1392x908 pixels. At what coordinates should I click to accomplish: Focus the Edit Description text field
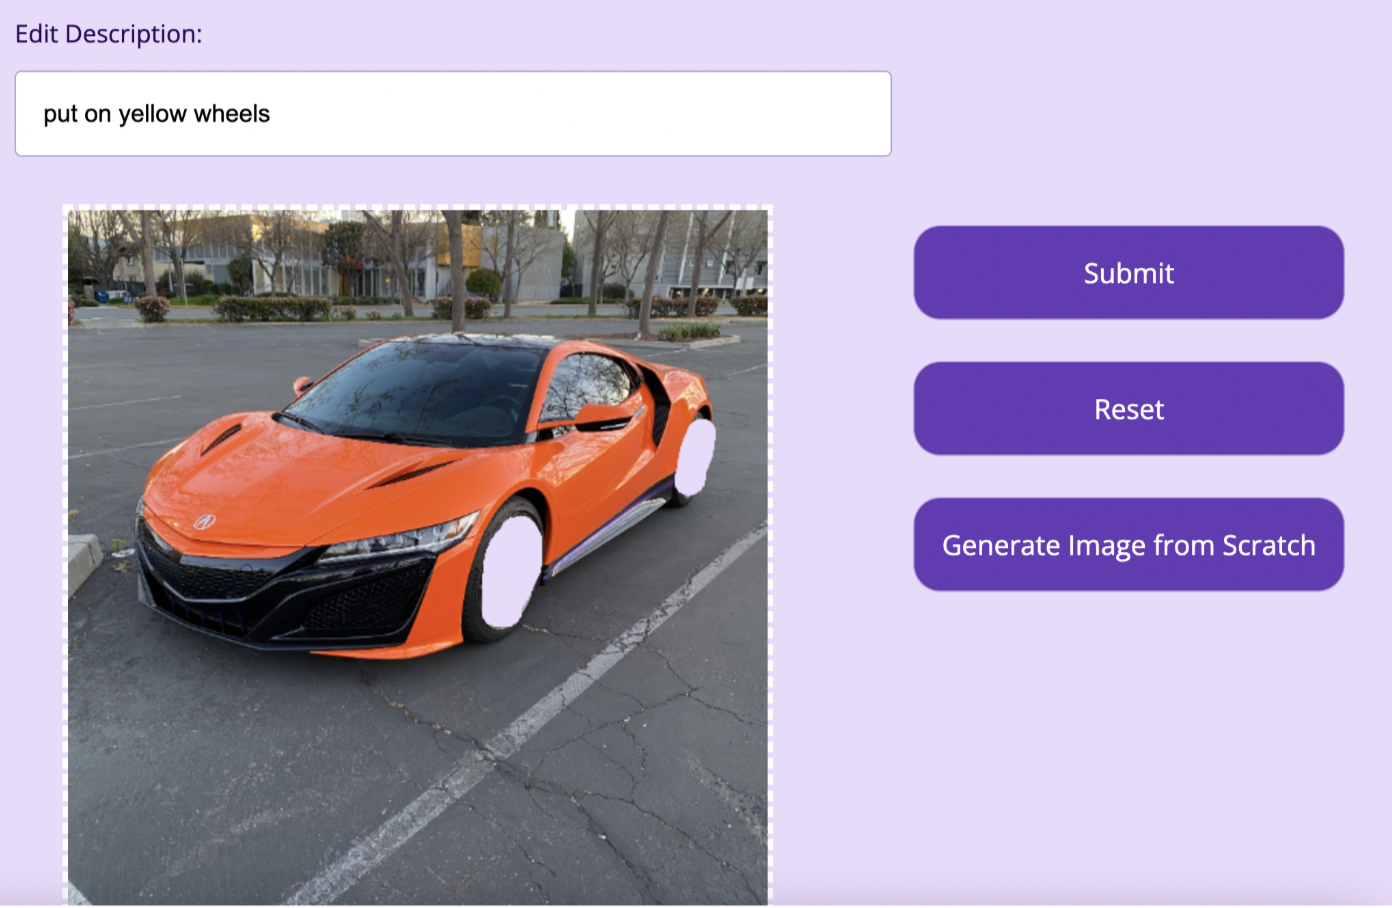click(453, 114)
